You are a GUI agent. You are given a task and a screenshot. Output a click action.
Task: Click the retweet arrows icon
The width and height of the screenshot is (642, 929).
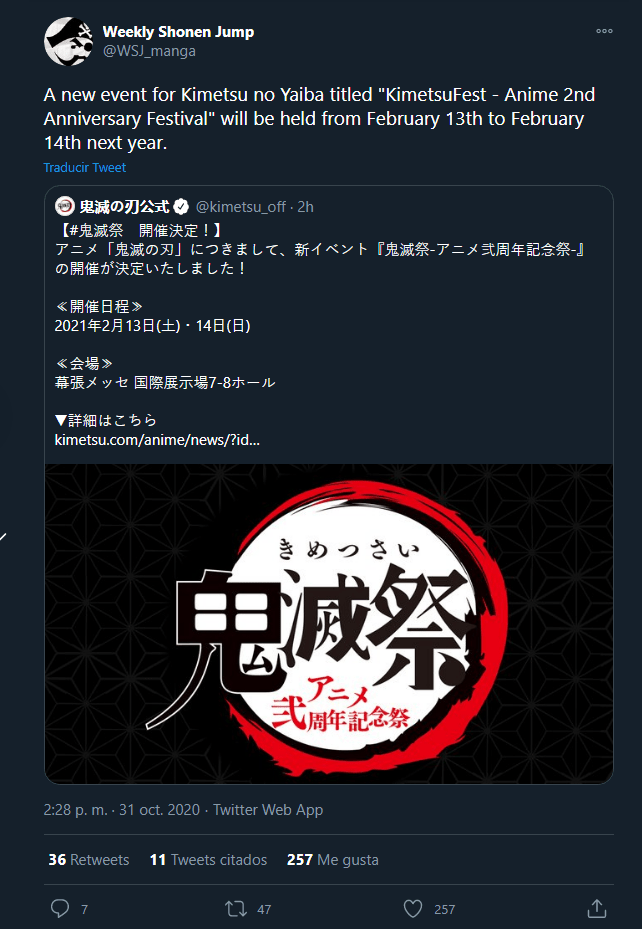(x=236, y=909)
